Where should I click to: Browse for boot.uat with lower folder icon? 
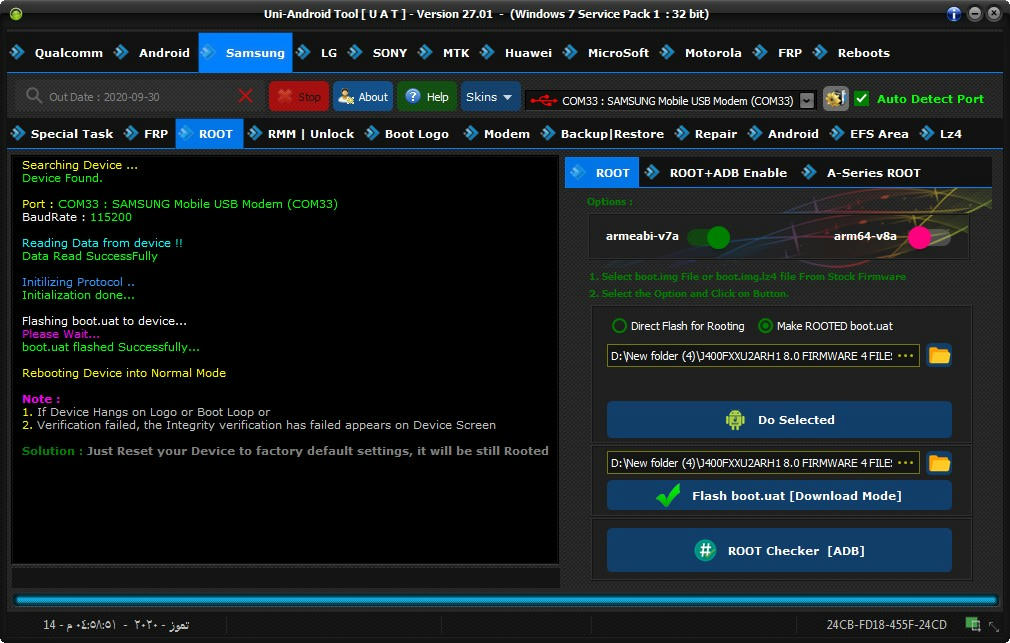pyautogui.click(x=939, y=463)
